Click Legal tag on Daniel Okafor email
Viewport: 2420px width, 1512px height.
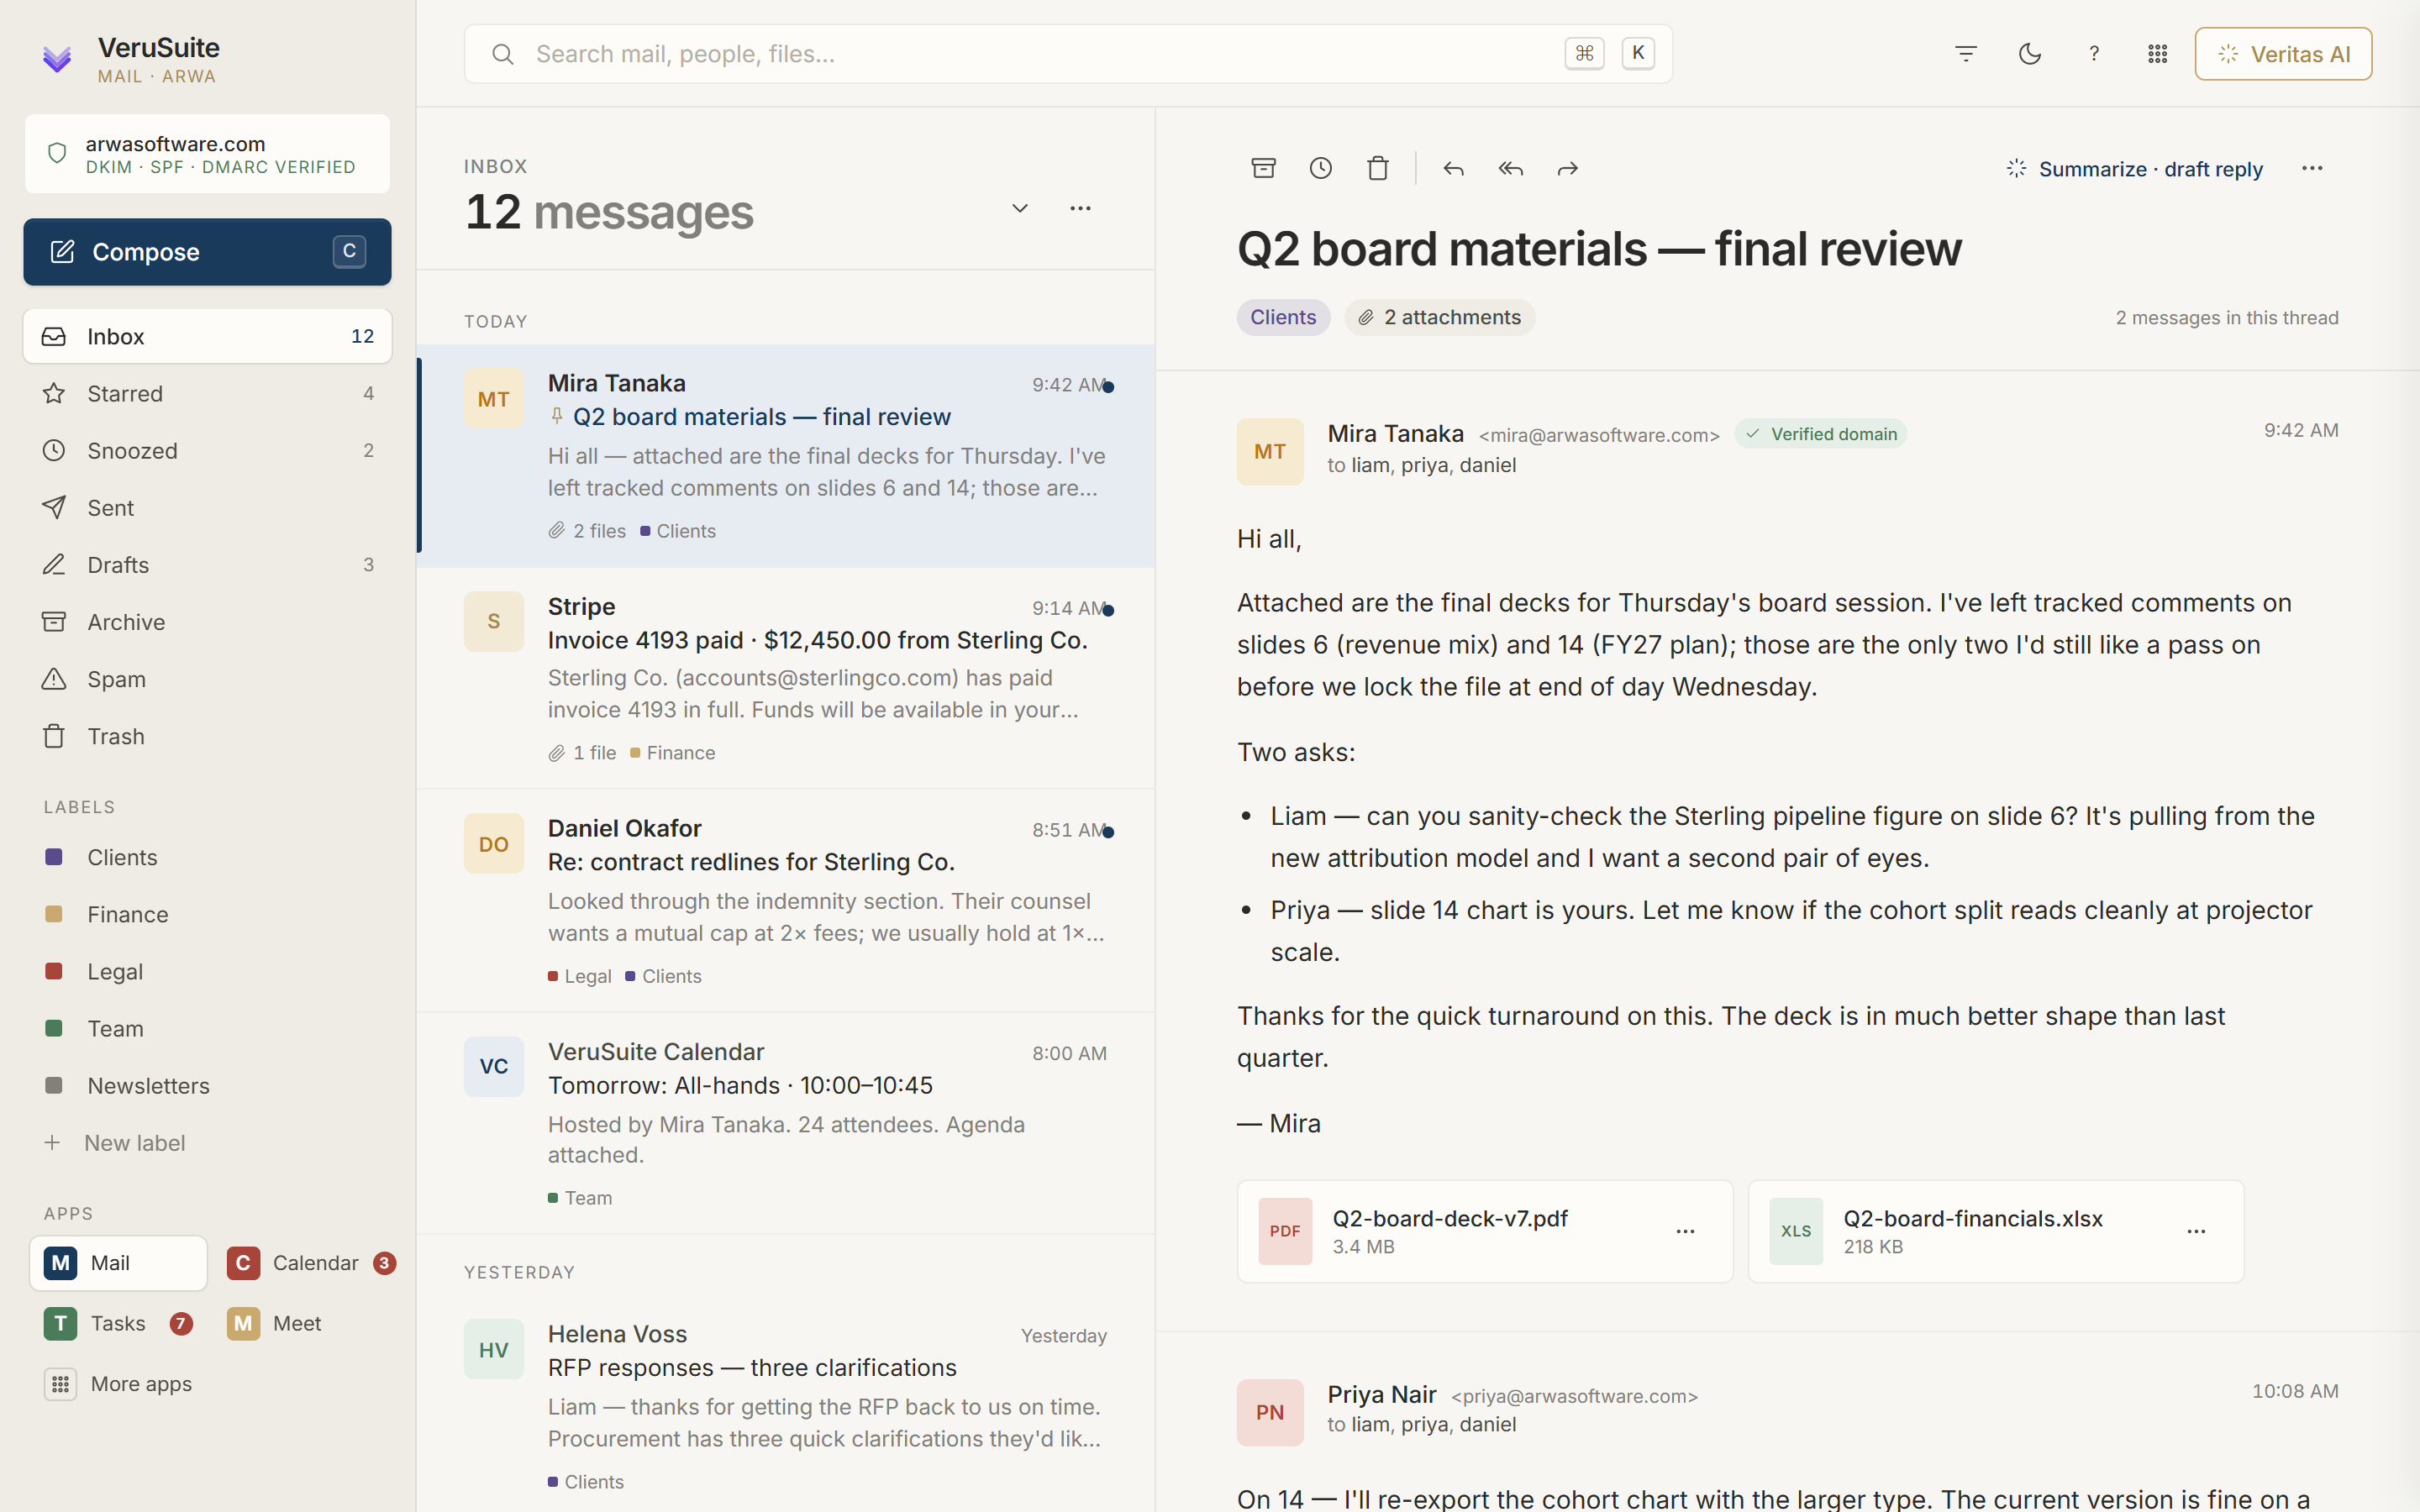click(x=580, y=976)
